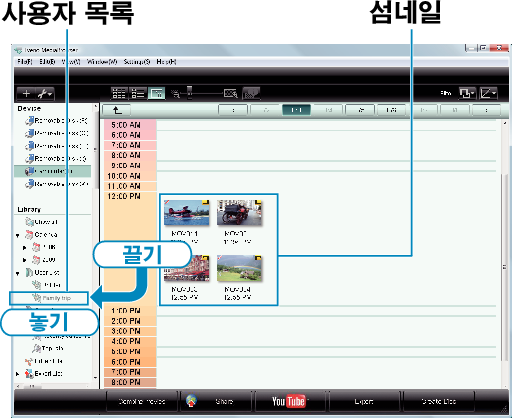Switch to thumbnail grid view

(119, 94)
